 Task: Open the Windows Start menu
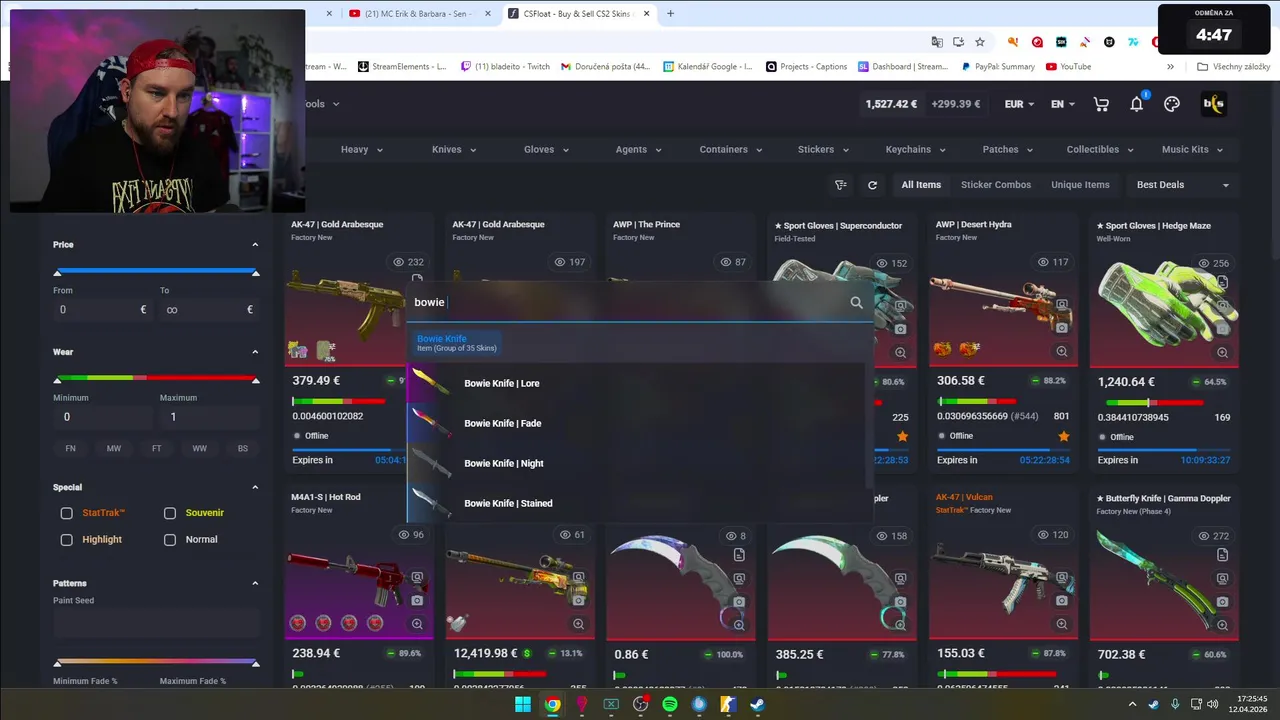[523, 704]
